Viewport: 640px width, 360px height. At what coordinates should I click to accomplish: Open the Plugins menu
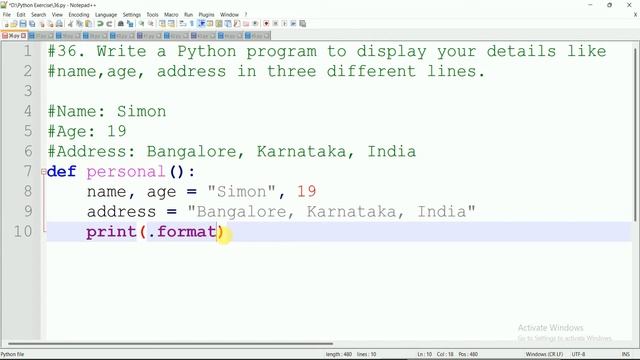206,14
